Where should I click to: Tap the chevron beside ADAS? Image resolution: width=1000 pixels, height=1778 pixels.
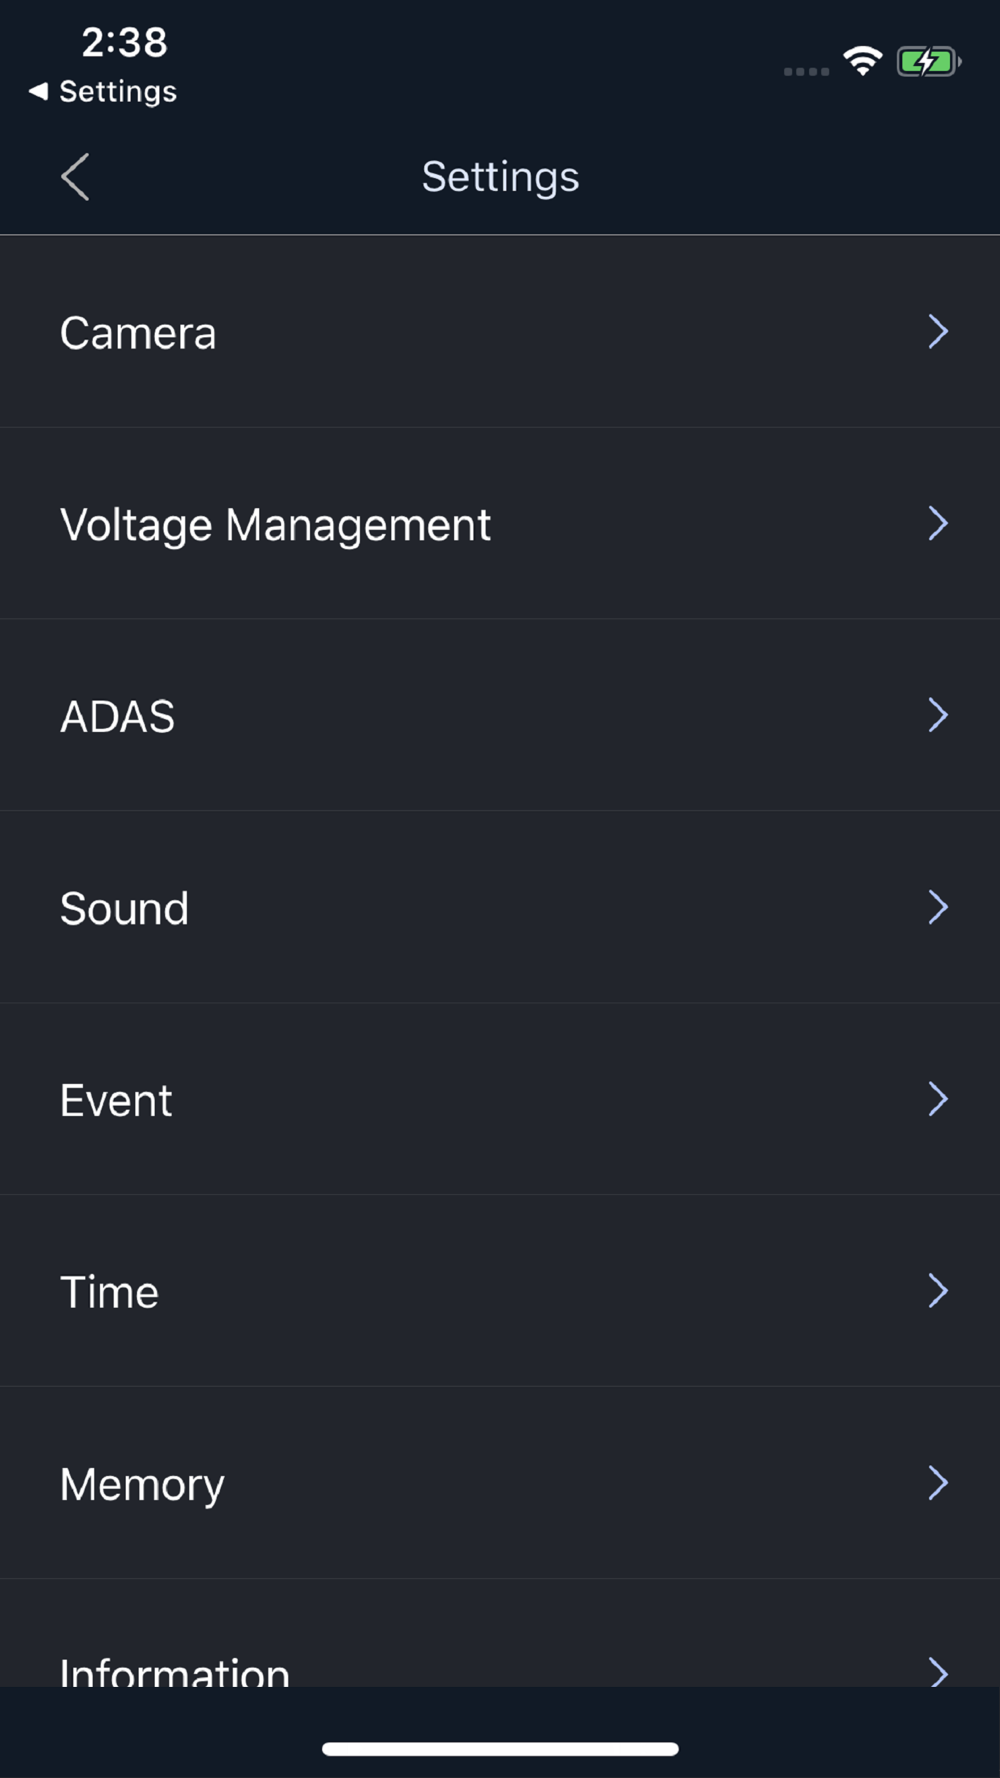pyautogui.click(x=937, y=715)
